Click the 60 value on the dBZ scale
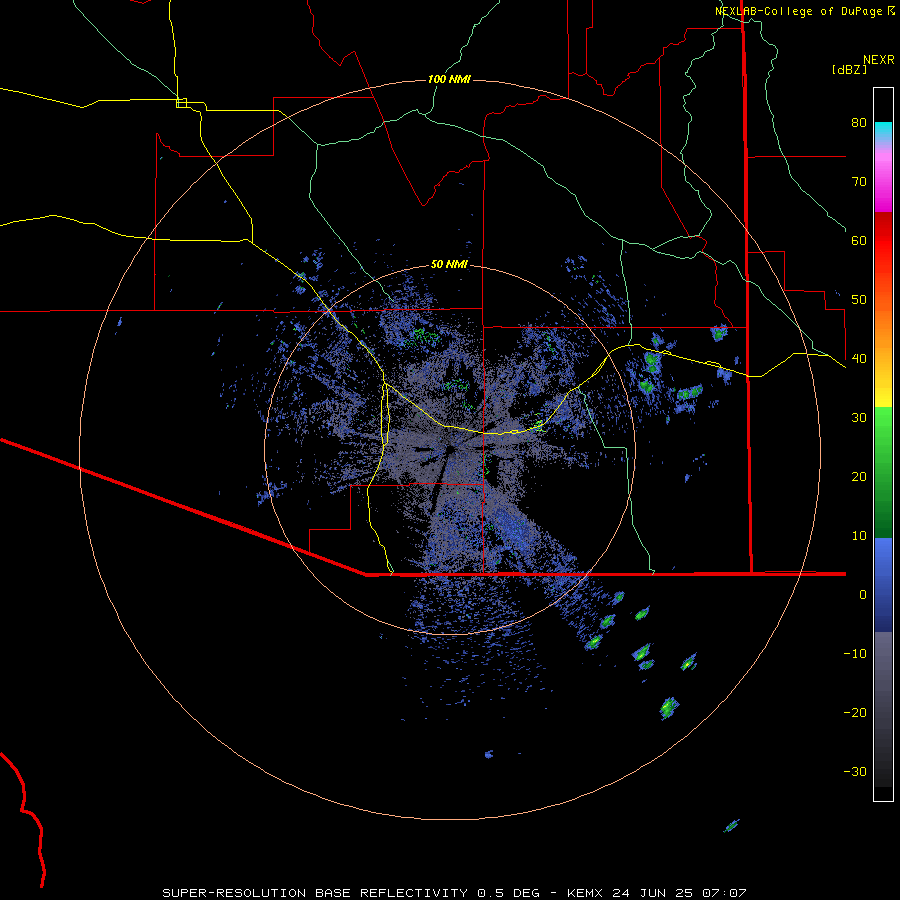 [859, 240]
